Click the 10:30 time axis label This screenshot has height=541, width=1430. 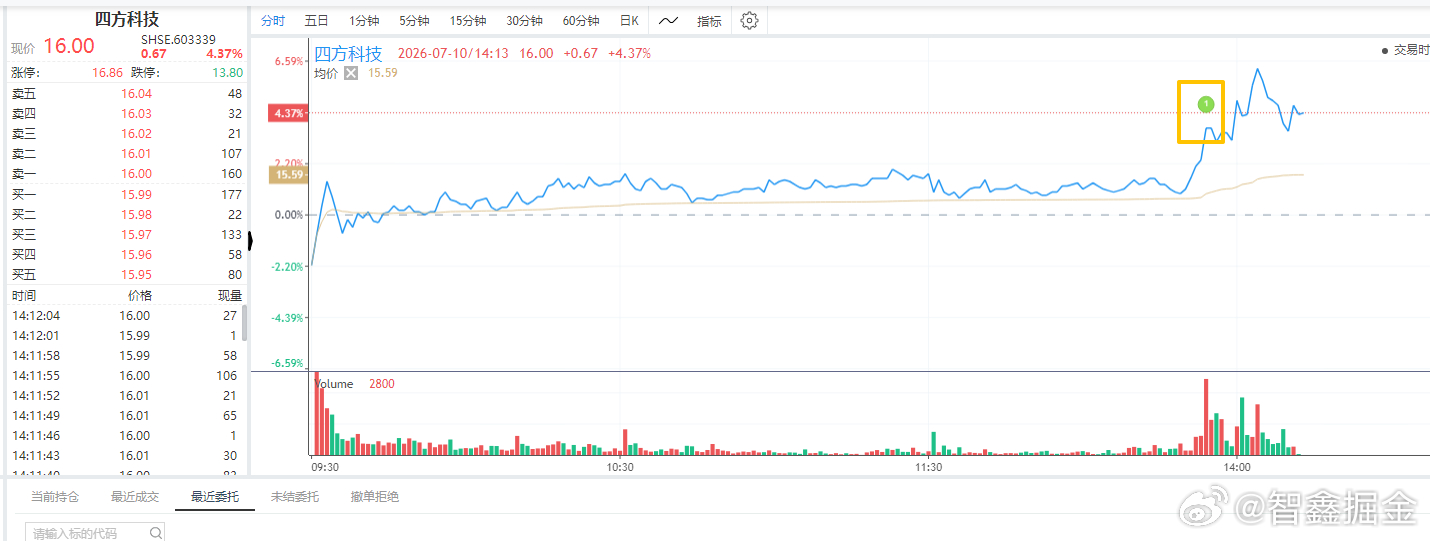pos(620,467)
